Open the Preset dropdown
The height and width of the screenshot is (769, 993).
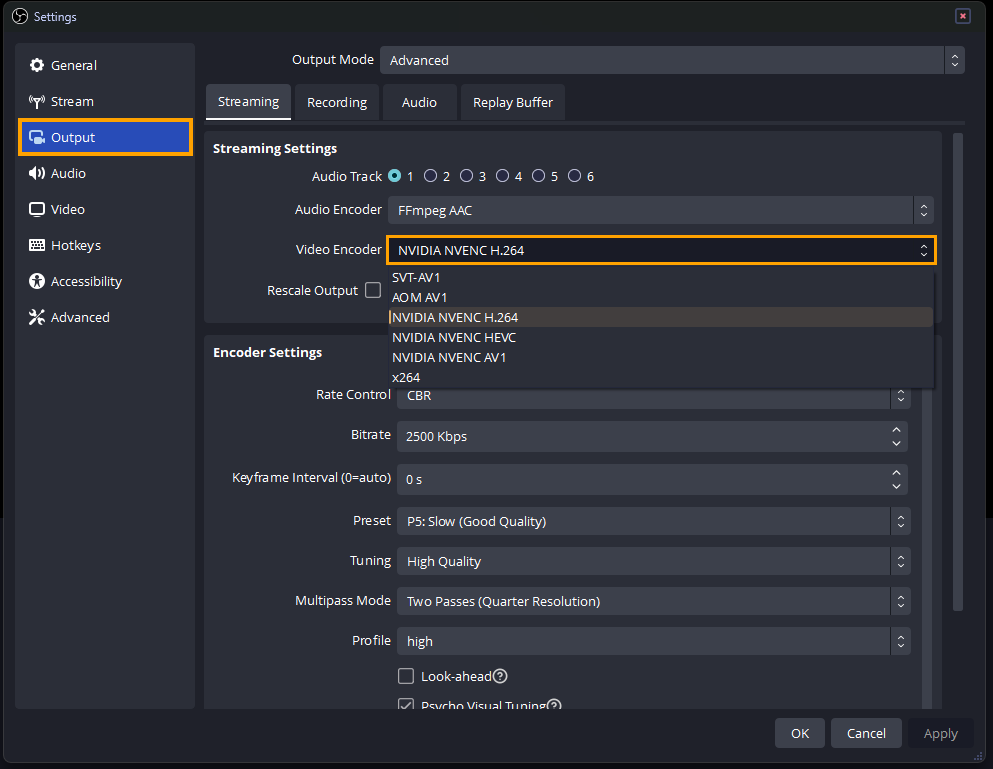click(654, 521)
